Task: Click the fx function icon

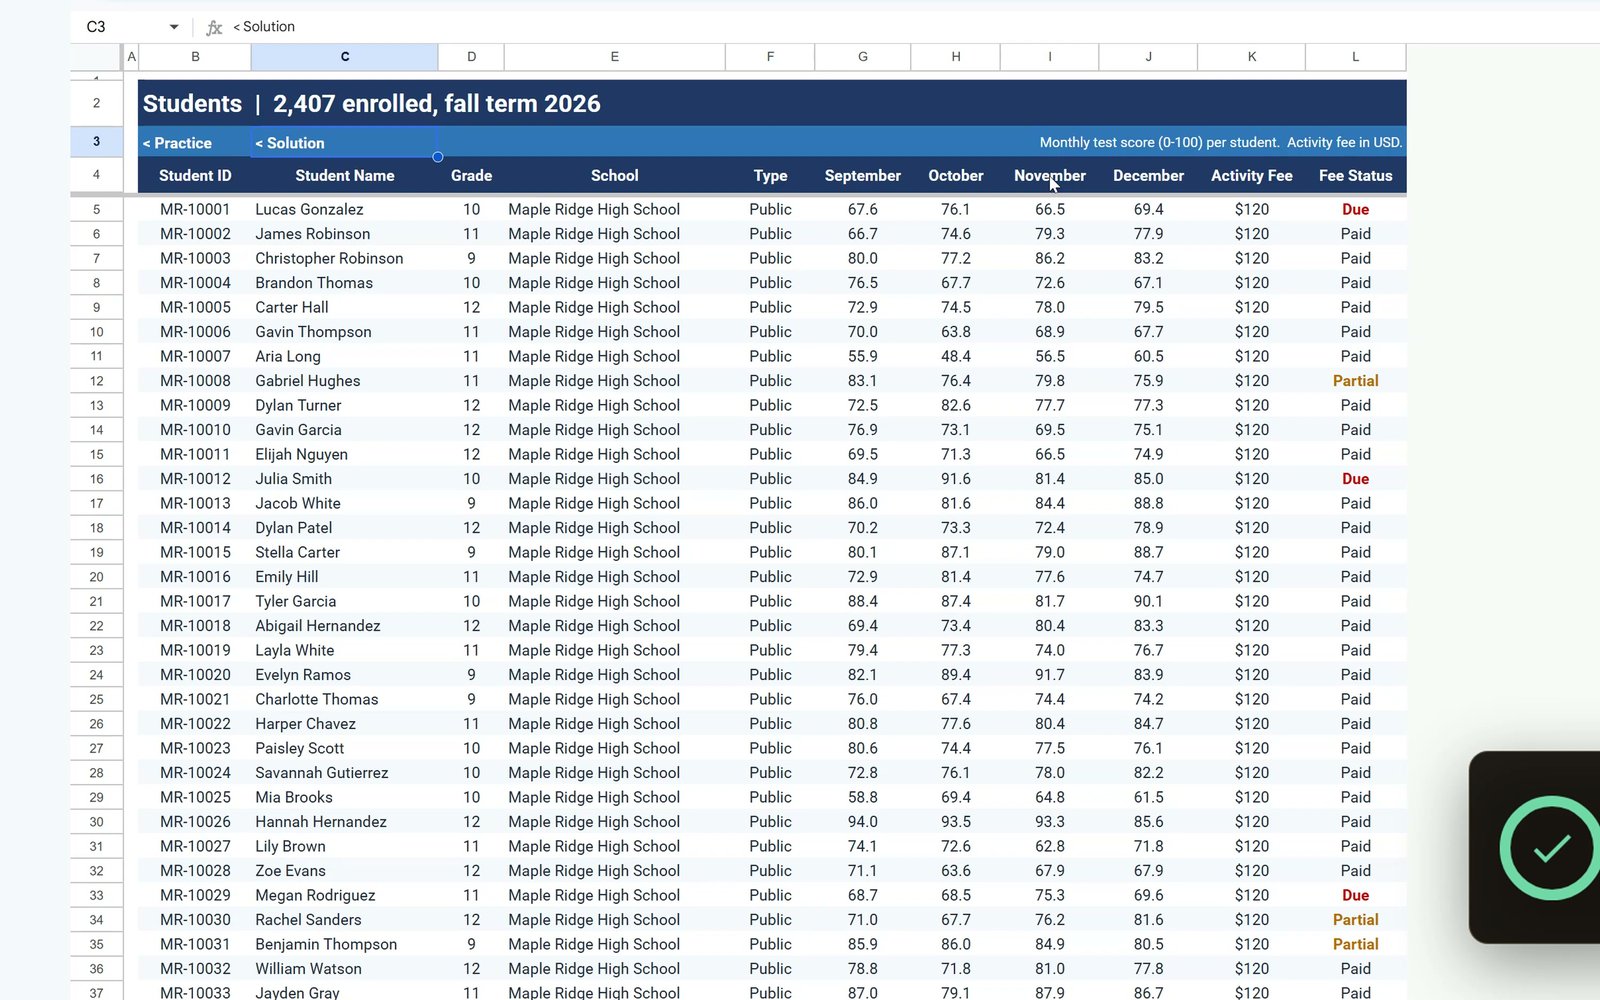Action: [213, 27]
